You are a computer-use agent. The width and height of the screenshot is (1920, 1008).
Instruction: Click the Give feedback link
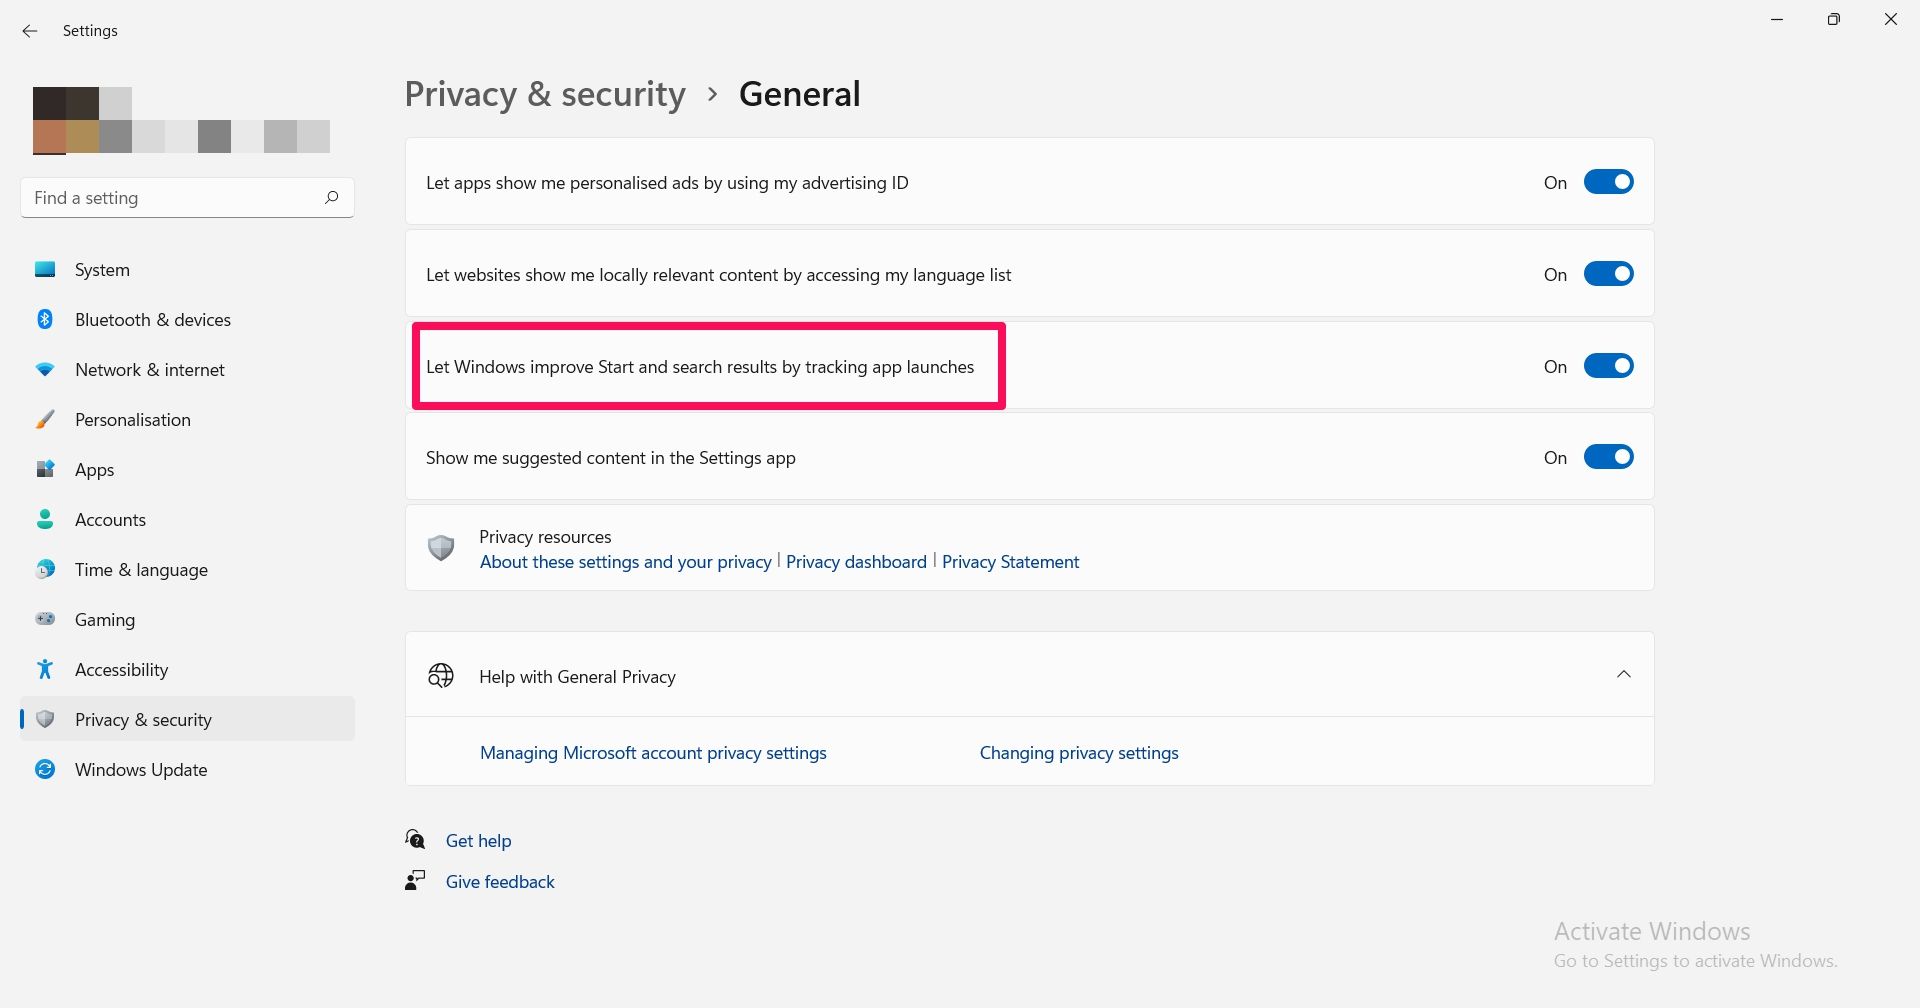500,882
